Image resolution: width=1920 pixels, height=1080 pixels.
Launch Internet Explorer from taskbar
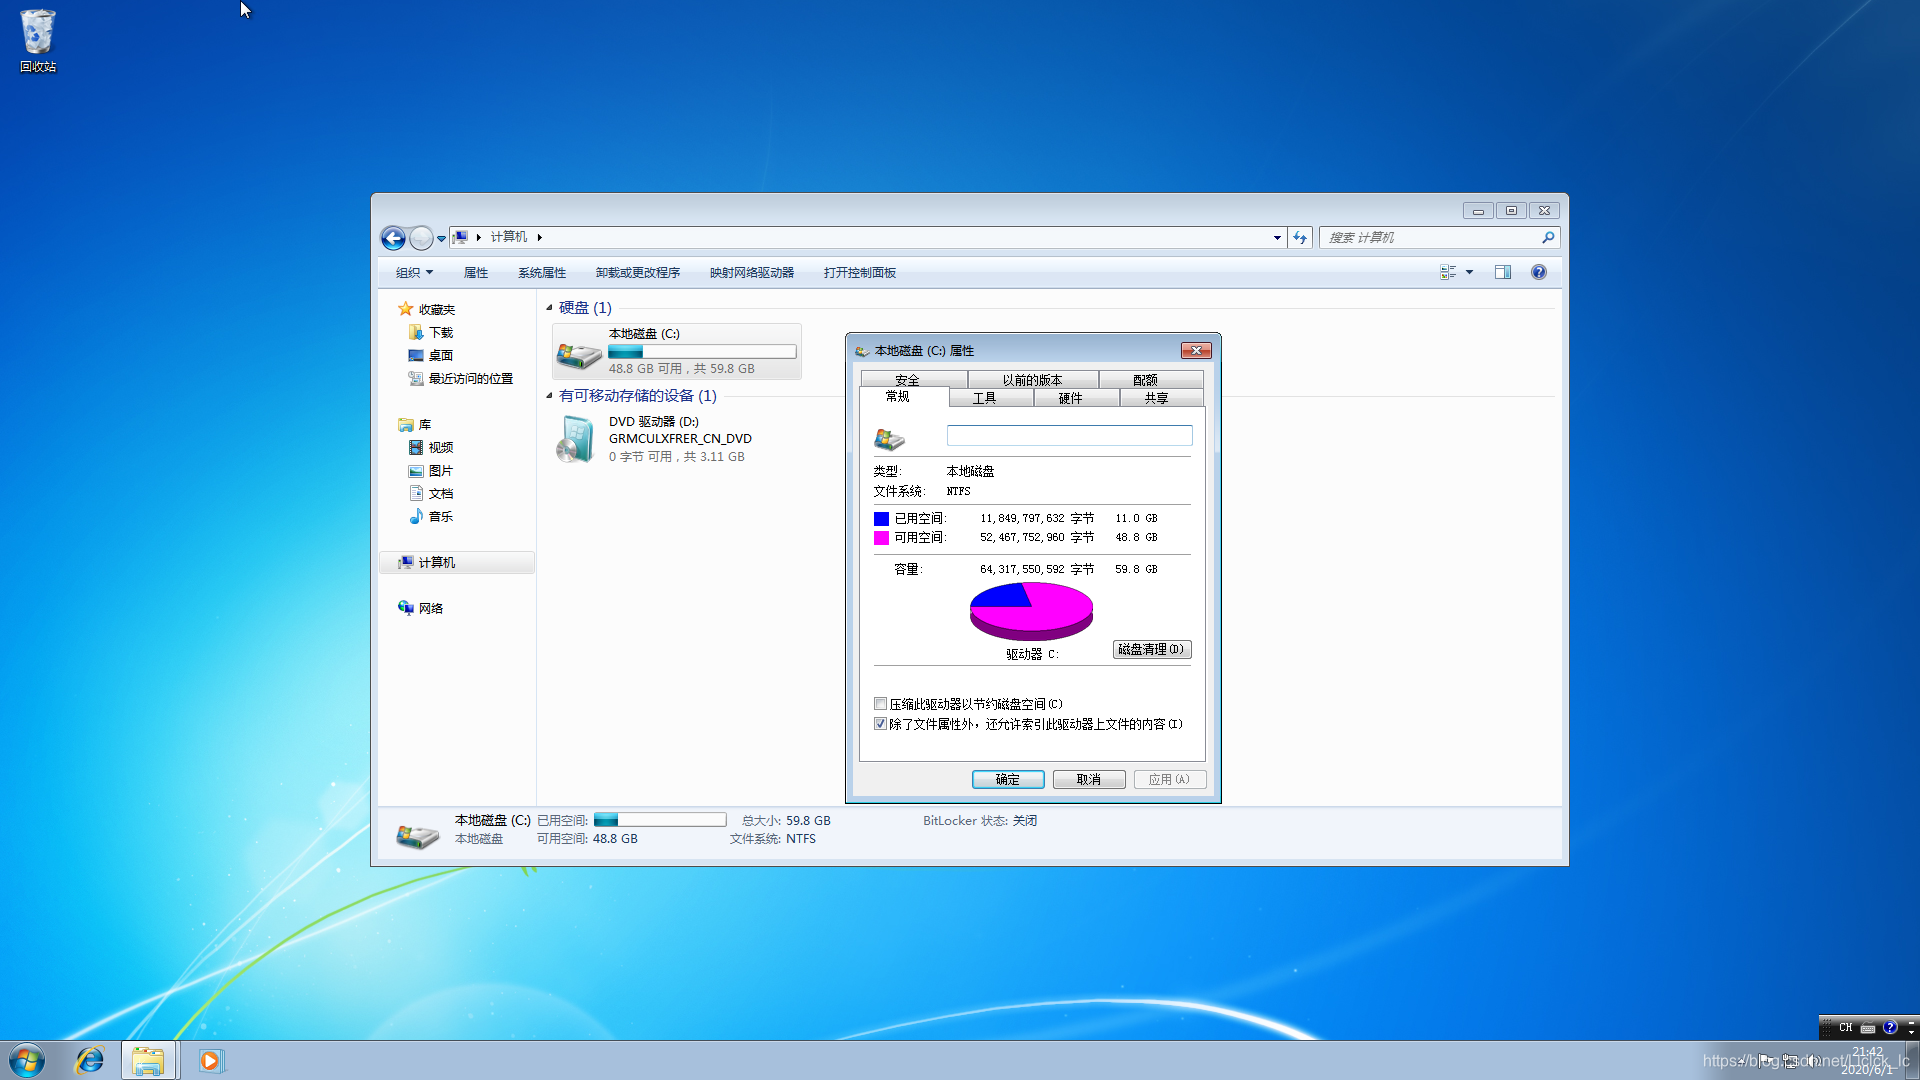click(90, 1060)
